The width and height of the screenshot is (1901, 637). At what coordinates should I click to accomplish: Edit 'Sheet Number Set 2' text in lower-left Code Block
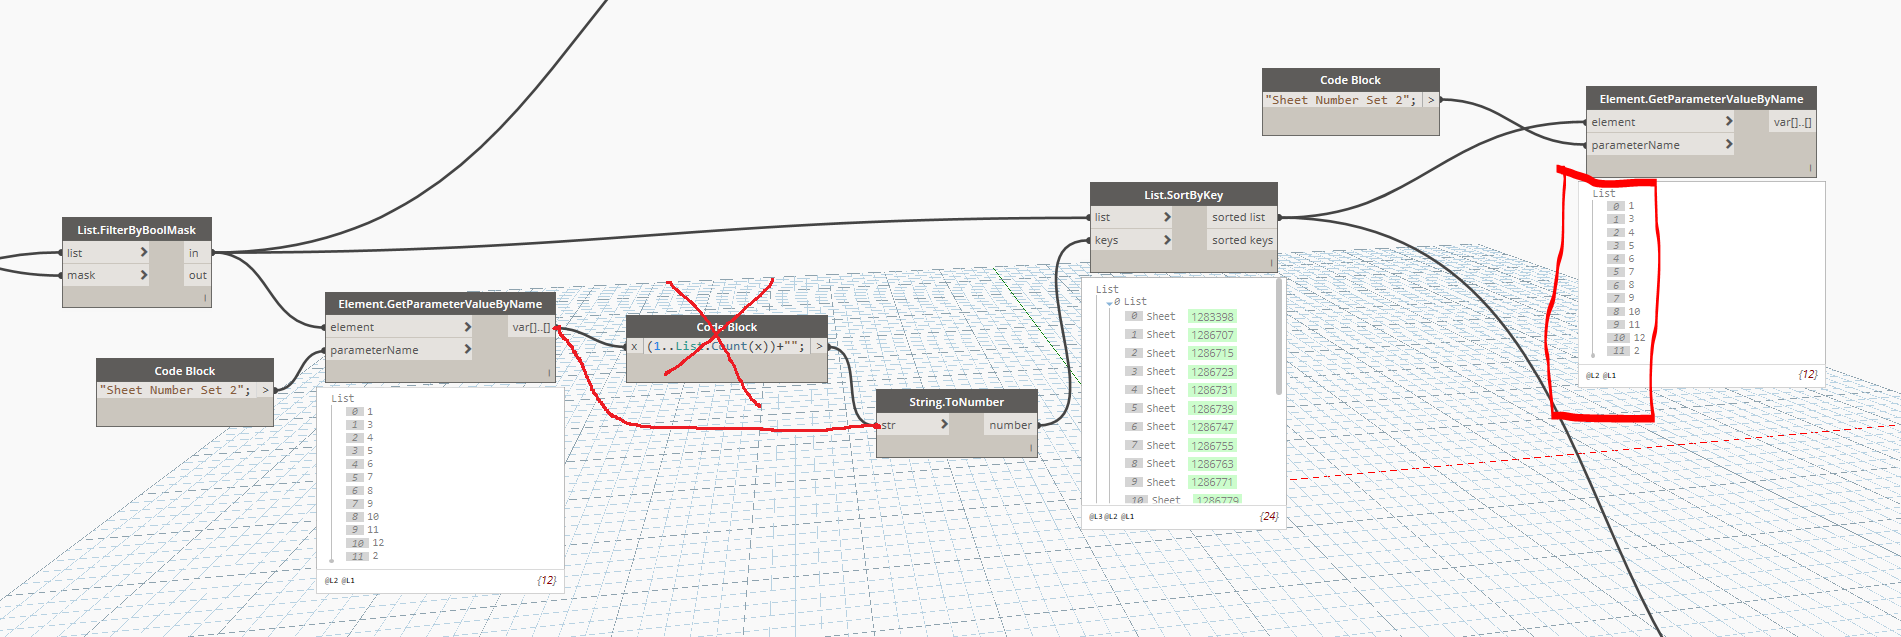tap(175, 390)
